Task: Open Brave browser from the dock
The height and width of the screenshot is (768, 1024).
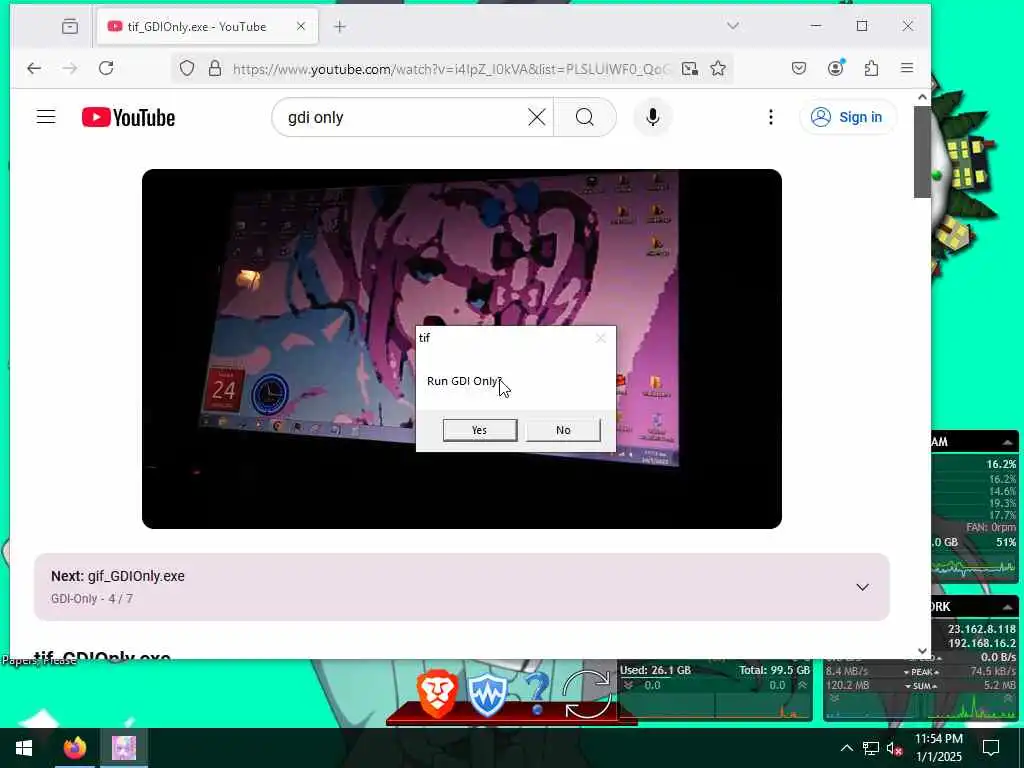Action: pos(436,694)
